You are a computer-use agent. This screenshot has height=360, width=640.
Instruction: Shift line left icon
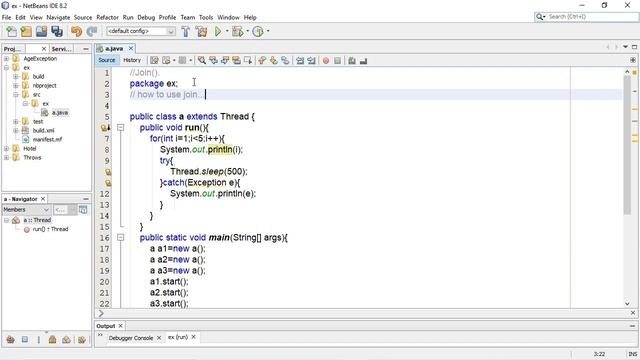click(300, 60)
